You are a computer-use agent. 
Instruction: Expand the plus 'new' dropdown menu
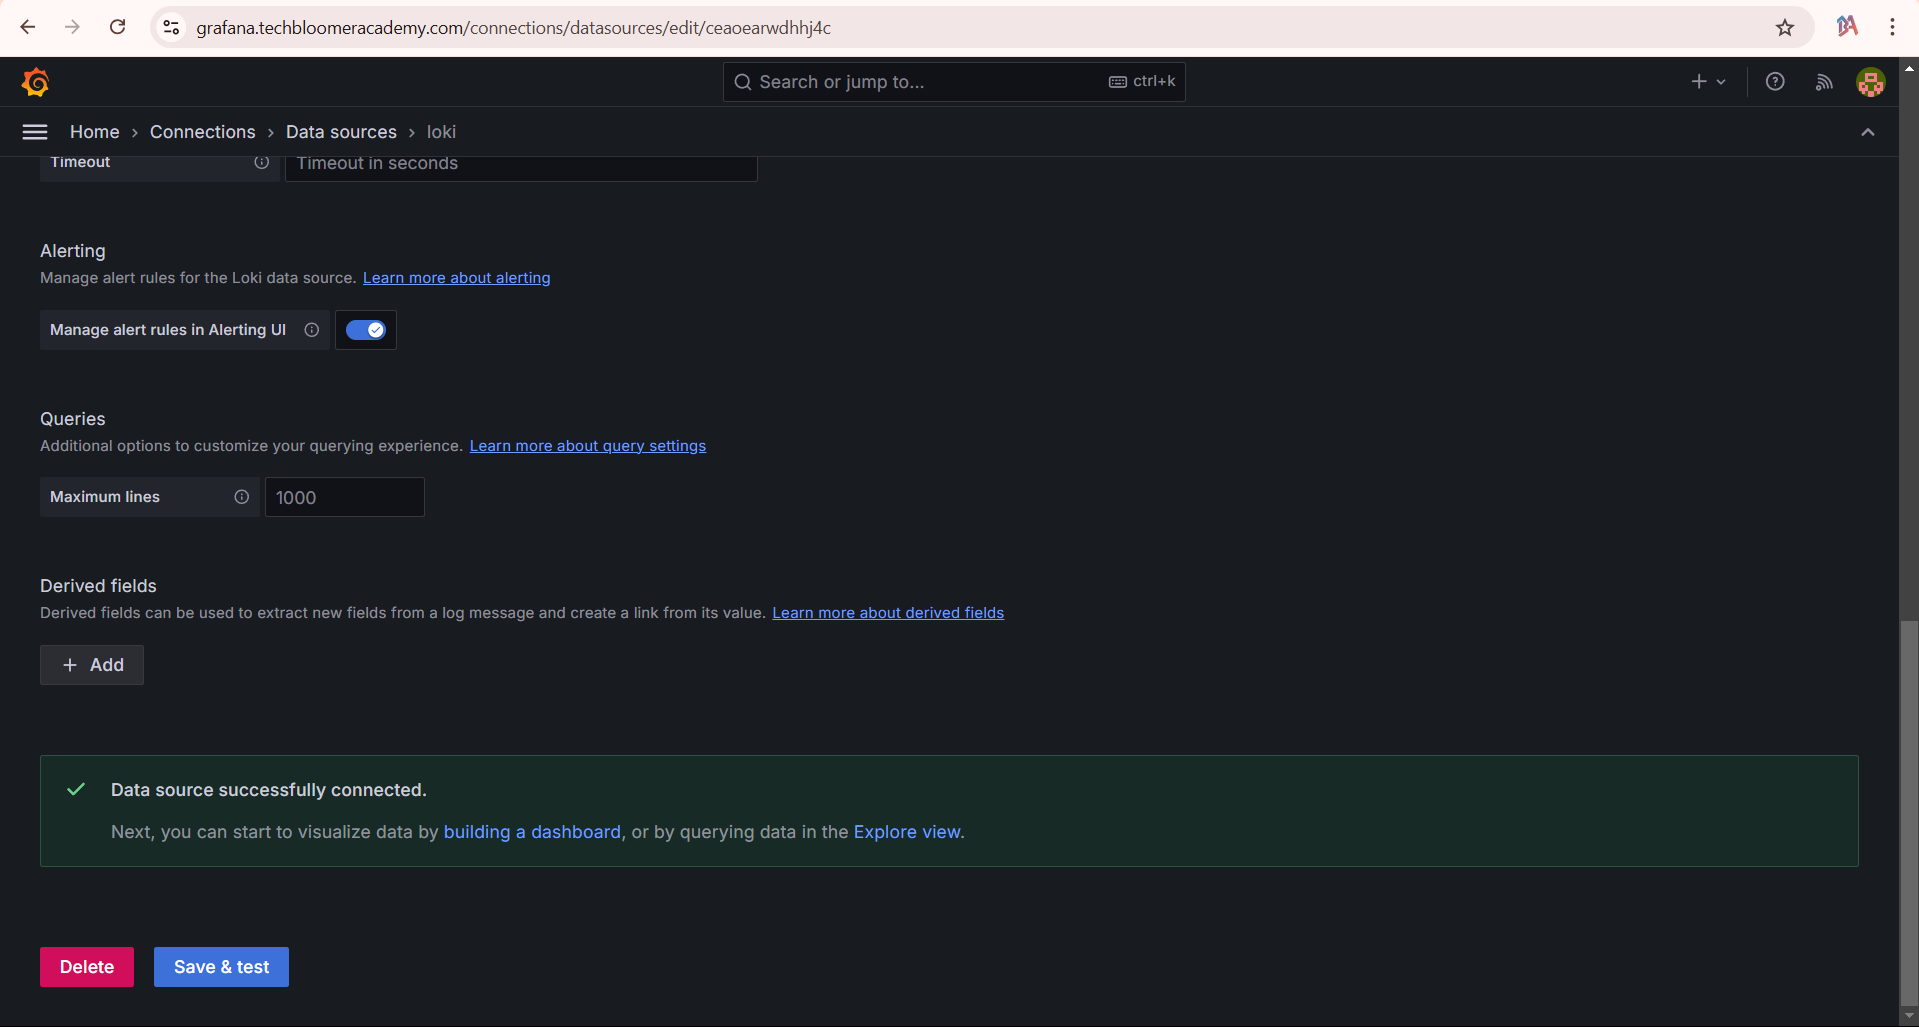point(1708,82)
